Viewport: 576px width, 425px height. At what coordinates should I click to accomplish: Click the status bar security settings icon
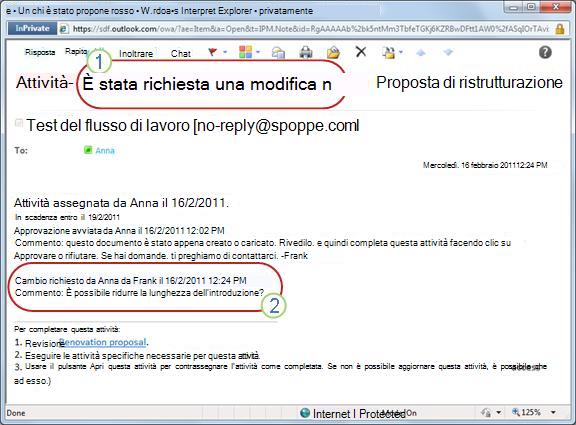tap(486, 413)
